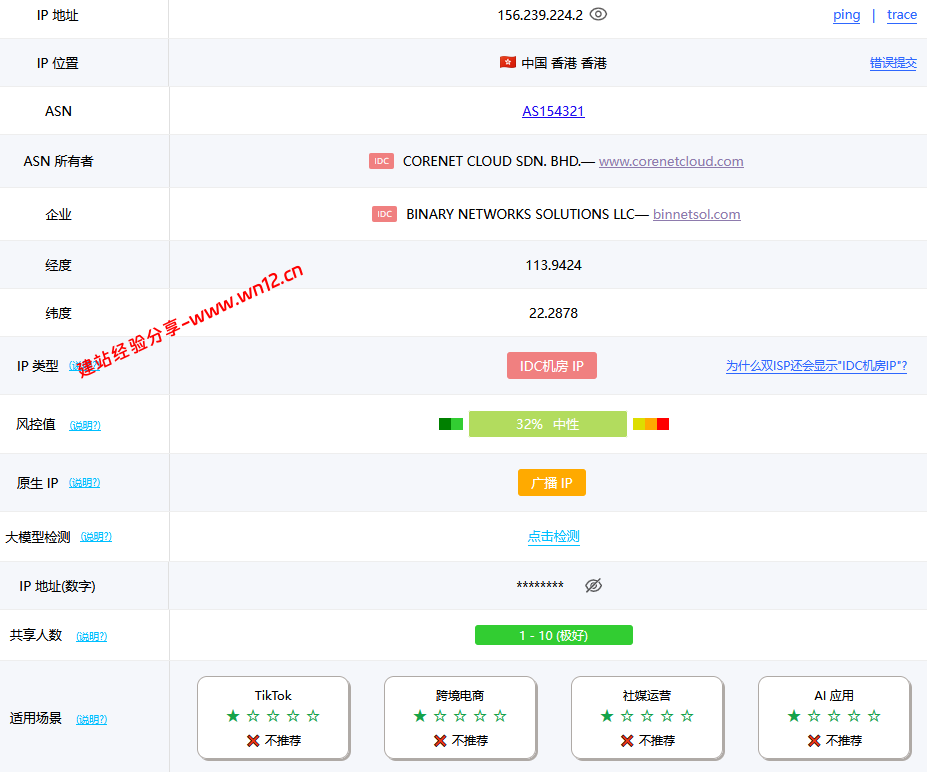Click the IP 地址(数字) row label
The width and height of the screenshot is (927, 772).
click(x=57, y=586)
